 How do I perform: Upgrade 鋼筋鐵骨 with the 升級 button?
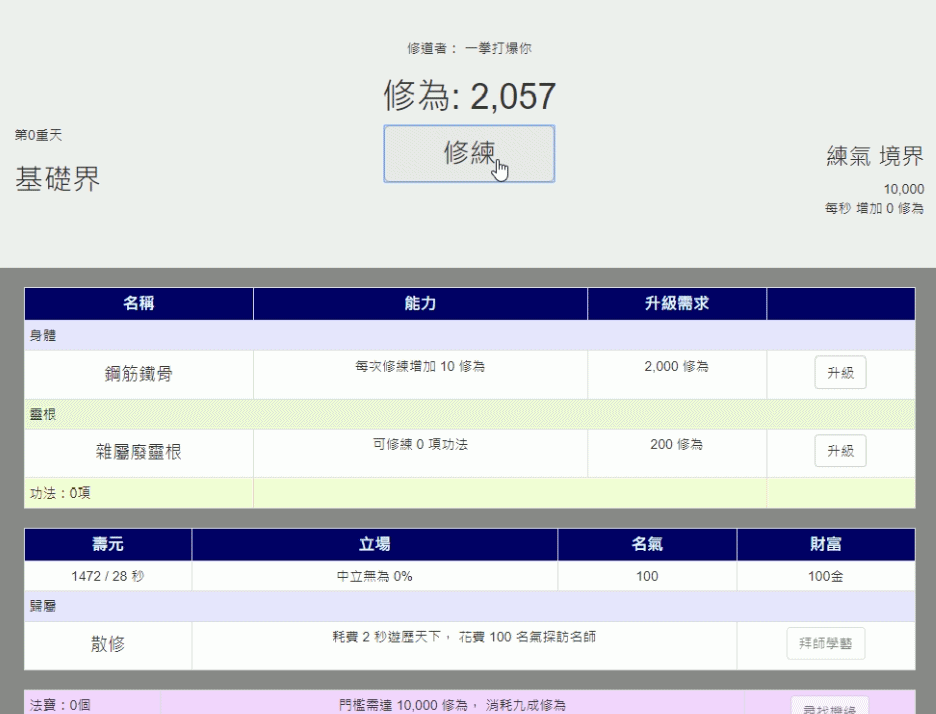(840, 371)
